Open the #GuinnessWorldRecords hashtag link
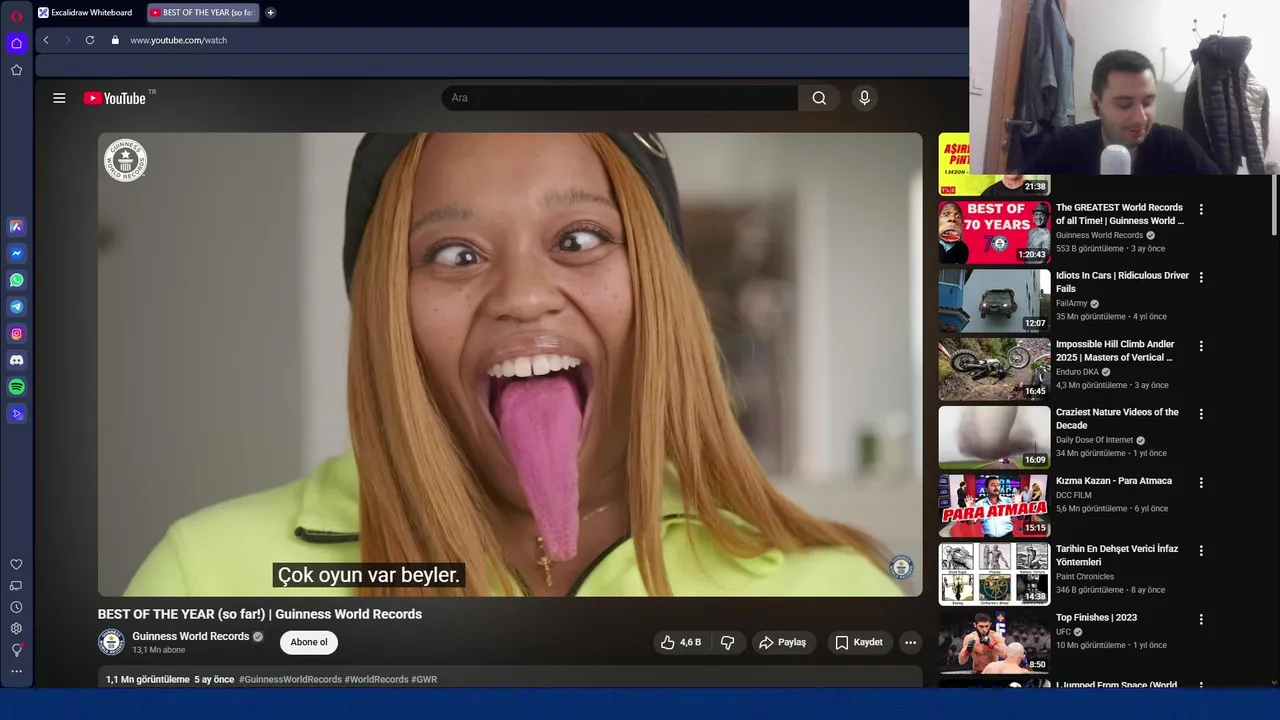The width and height of the screenshot is (1280, 720). (290, 679)
